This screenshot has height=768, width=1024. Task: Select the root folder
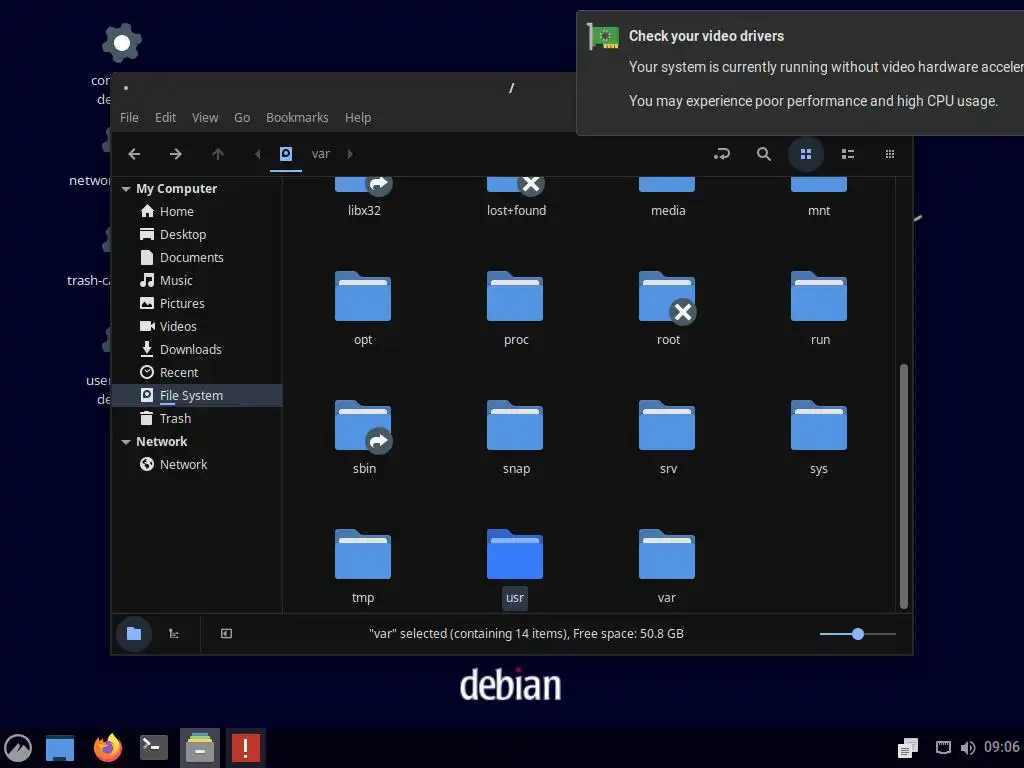667,296
